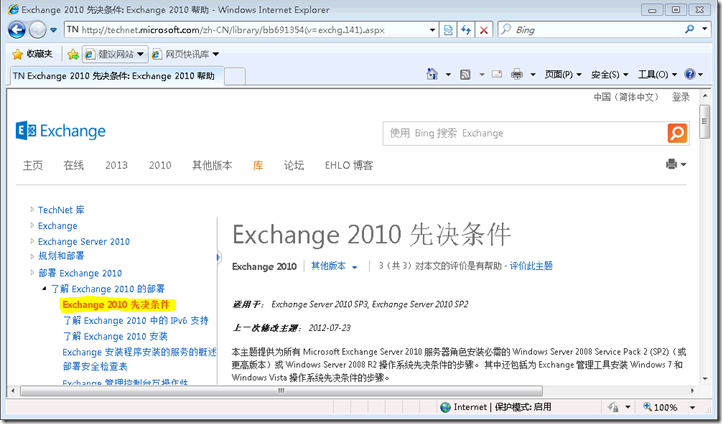Open the 其他版本 dropdown under the title
The image size is (722, 424).
coord(334,266)
